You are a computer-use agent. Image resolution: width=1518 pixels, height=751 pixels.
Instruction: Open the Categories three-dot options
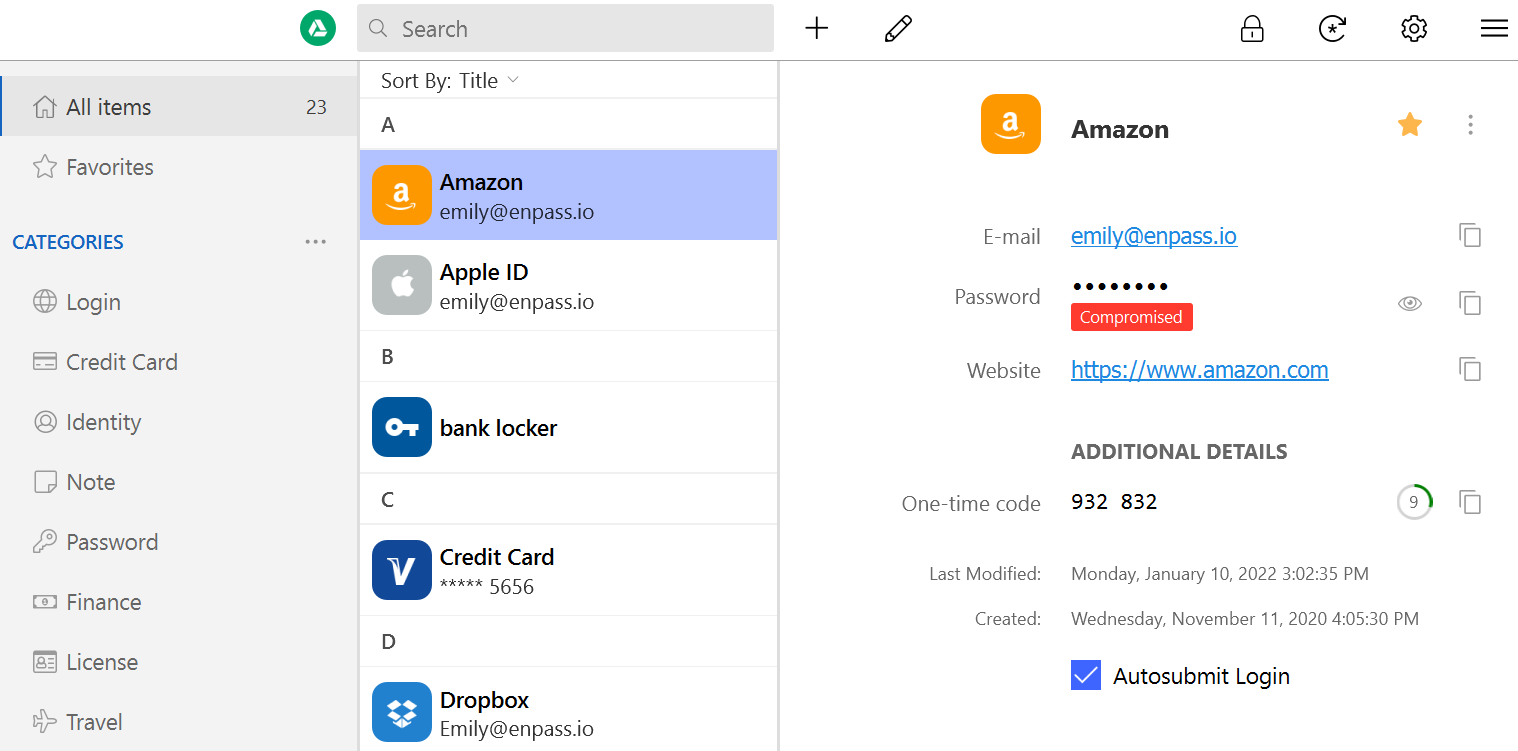click(x=316, y=242)
